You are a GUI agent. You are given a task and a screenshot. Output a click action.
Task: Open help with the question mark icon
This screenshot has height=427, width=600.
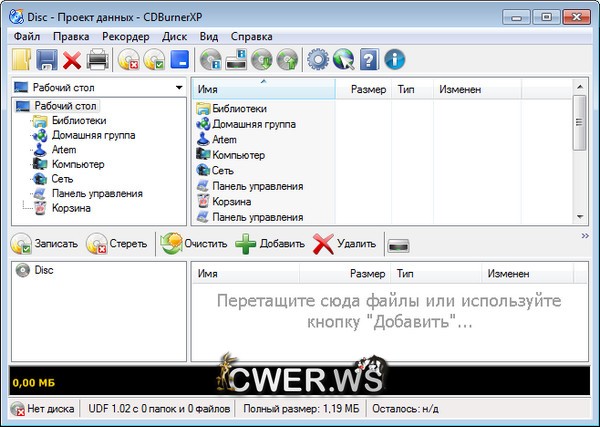click(x=368, y=61)
